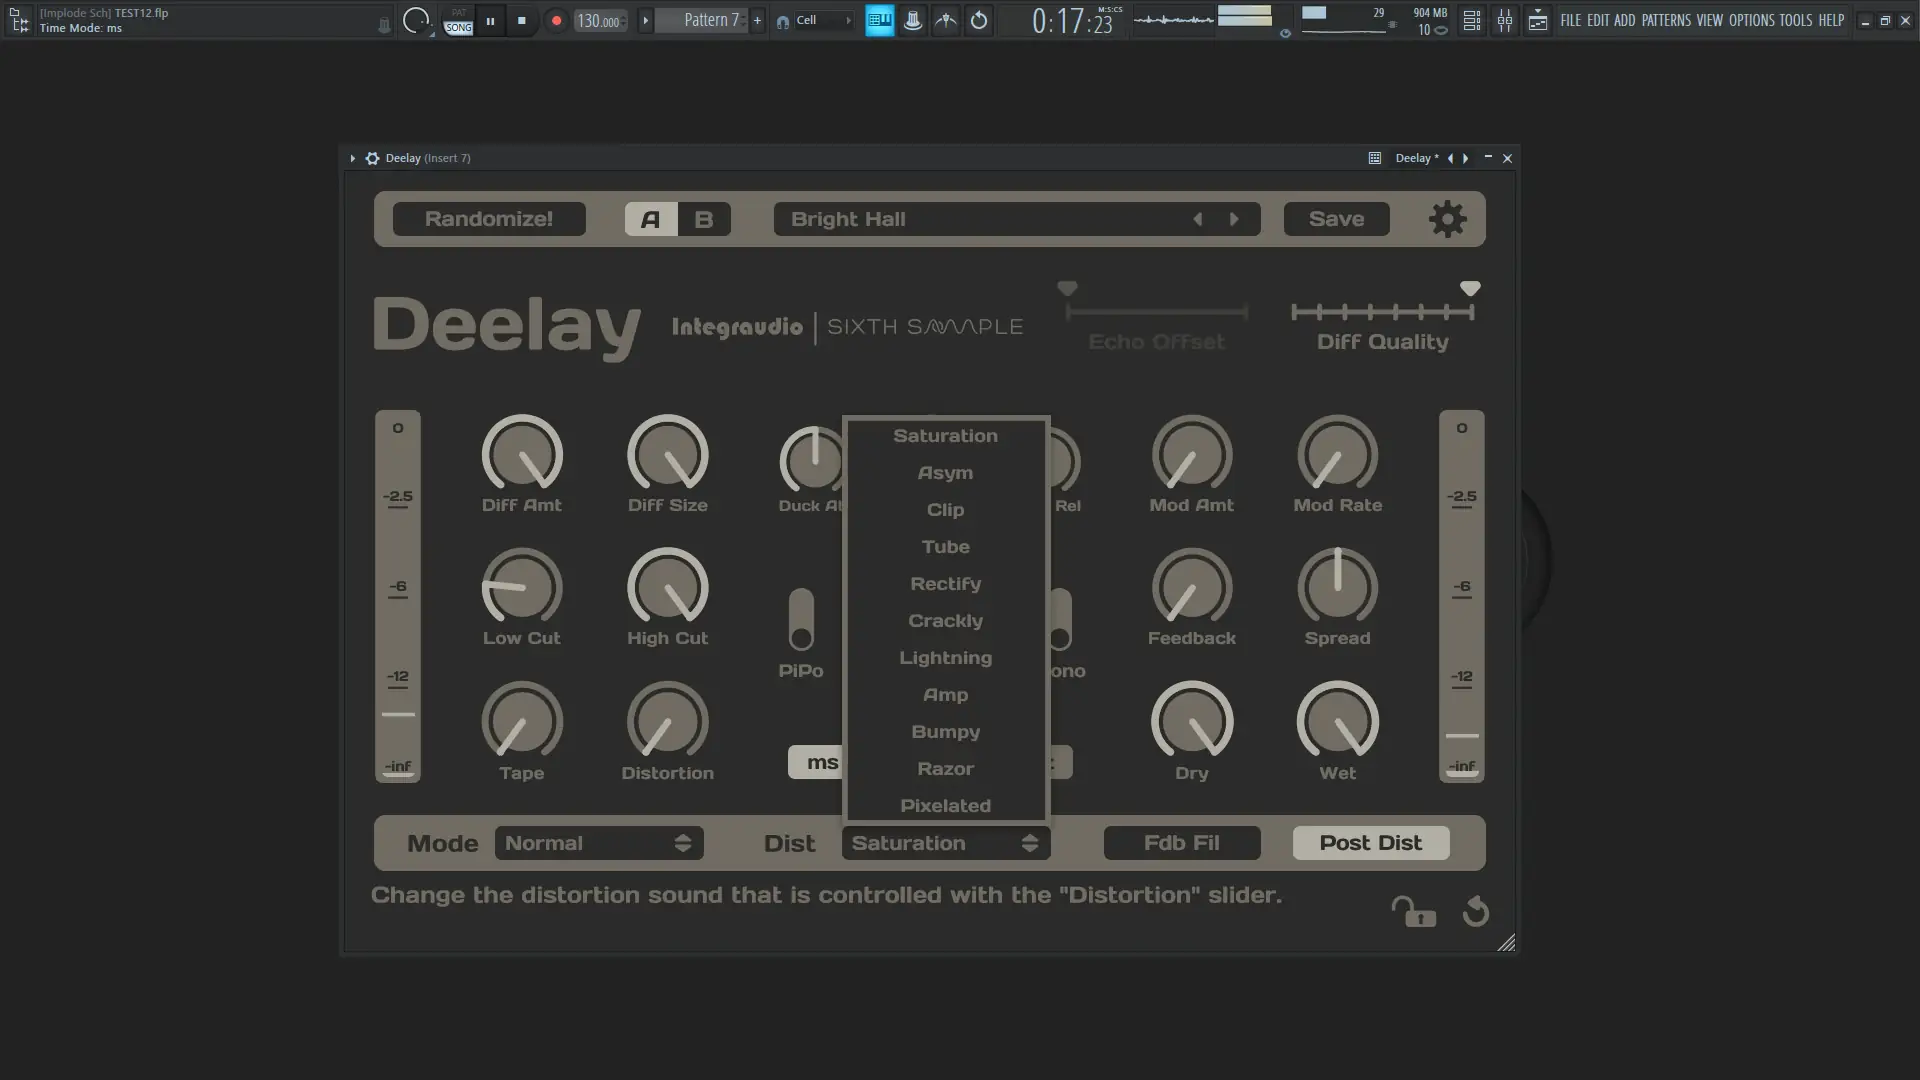The width and height of the screenshot is (1920, 1080).
Task: Open the plugin options gear in title bar
Action: click(372, 158)
